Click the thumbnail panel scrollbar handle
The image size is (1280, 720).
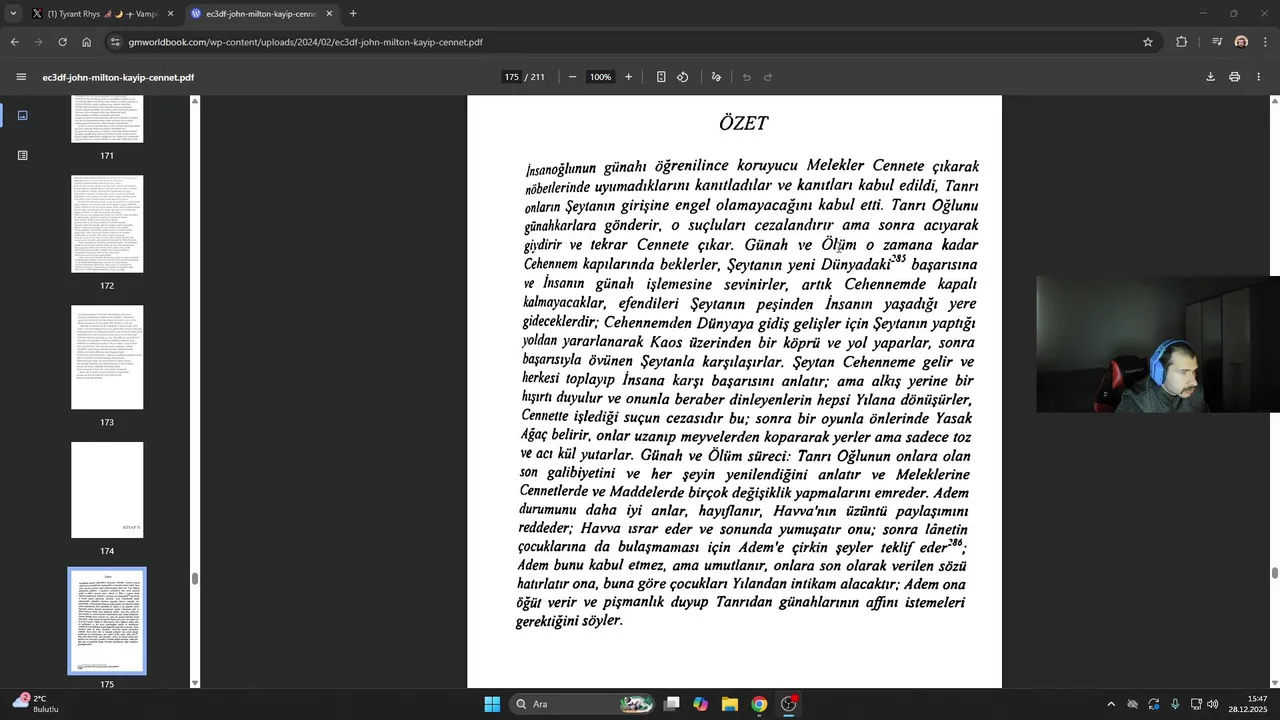195,578
